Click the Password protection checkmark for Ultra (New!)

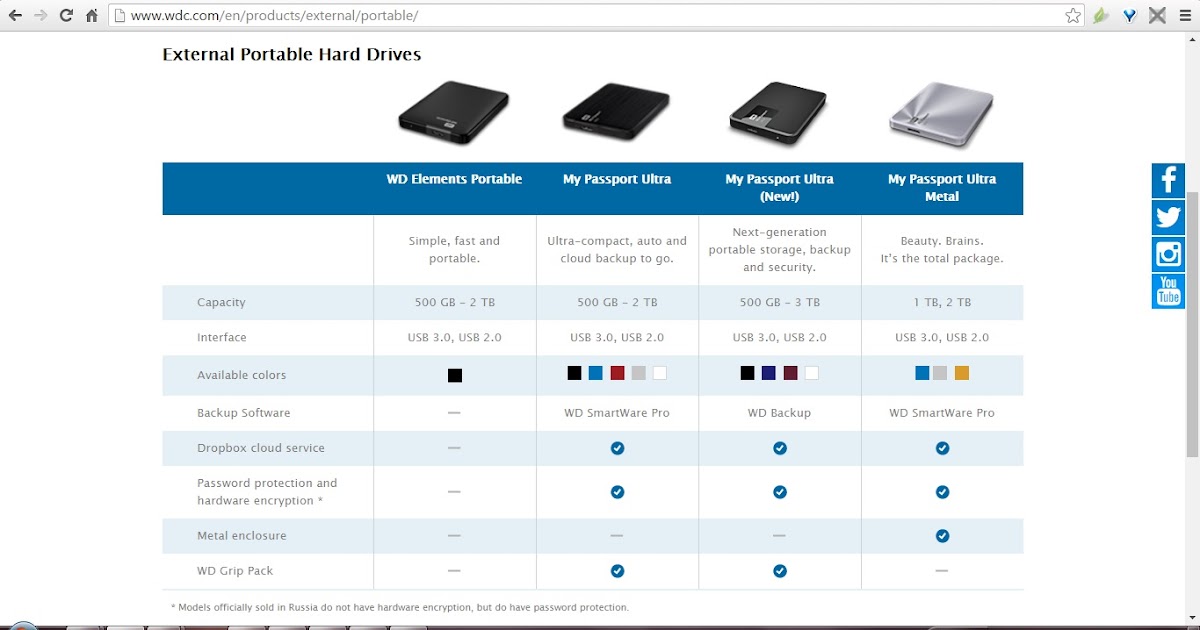tap(780, 492)
